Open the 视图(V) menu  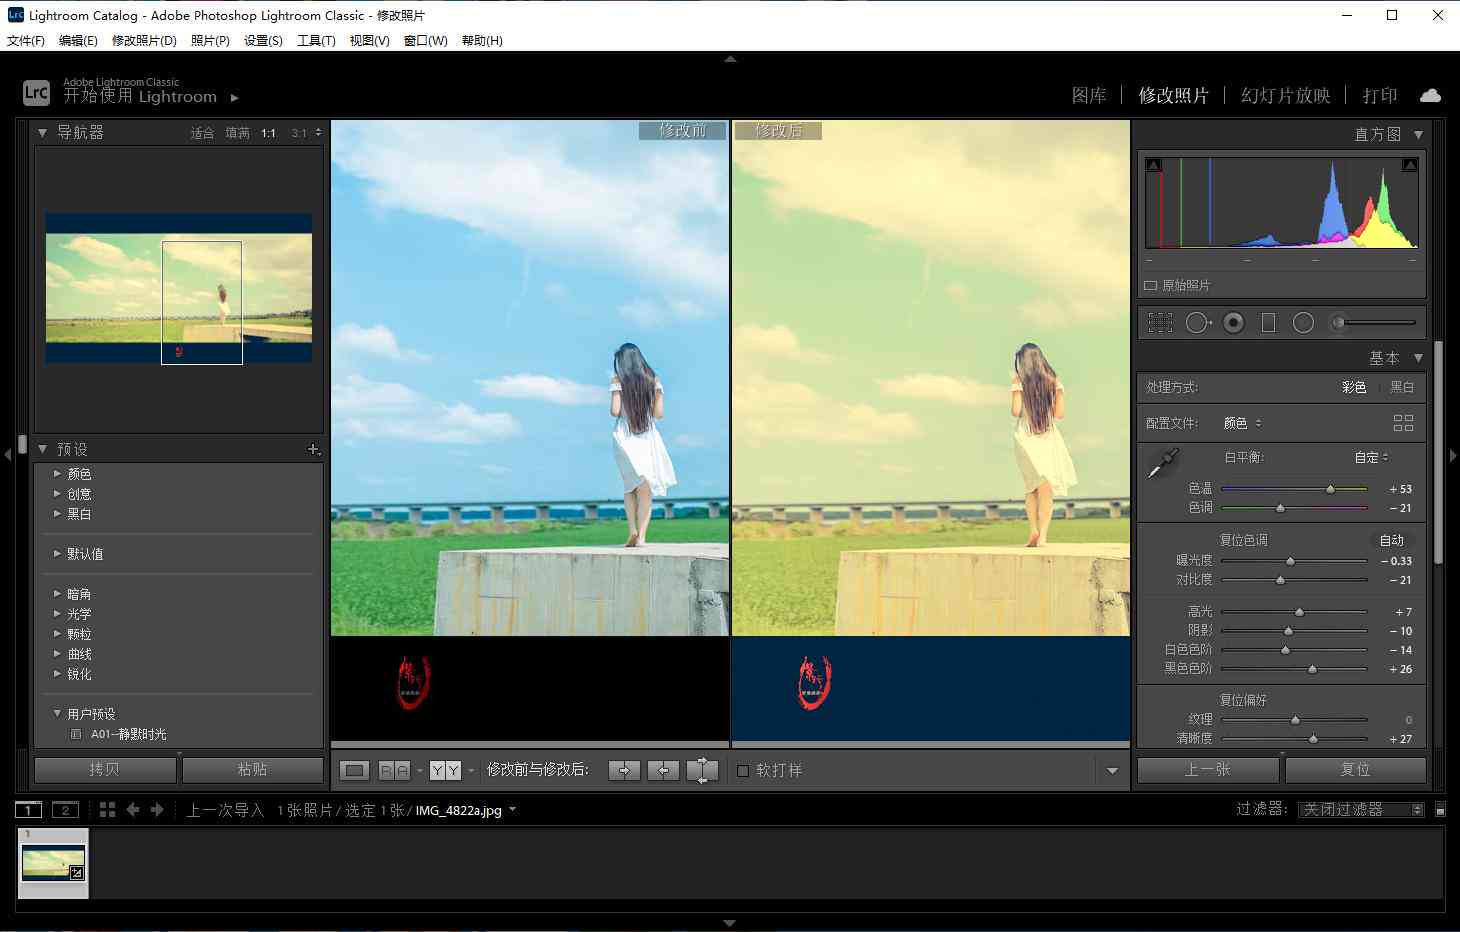pos(369,41)
